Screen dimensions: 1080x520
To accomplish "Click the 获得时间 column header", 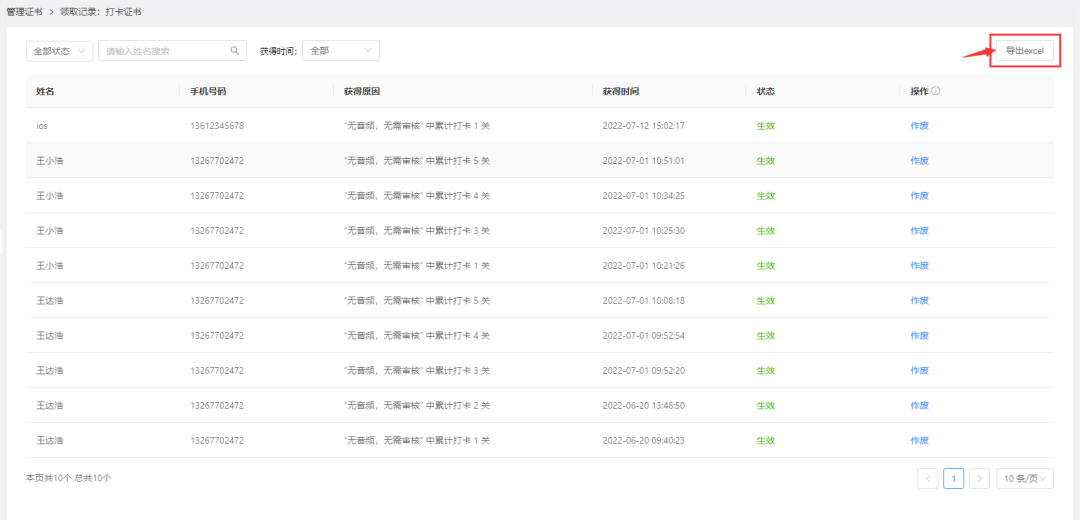I will [621, 91].
